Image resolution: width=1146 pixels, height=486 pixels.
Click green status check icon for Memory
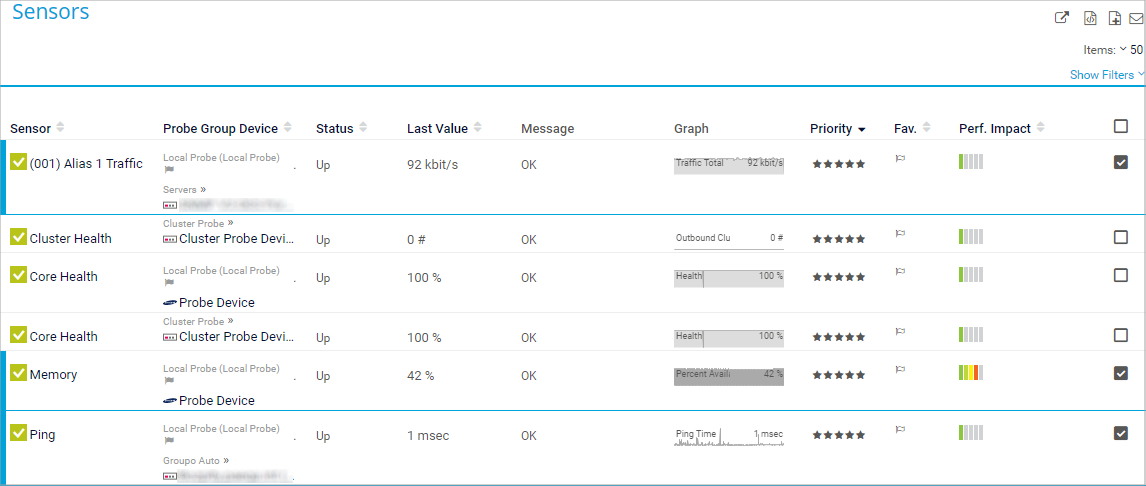coord(18,373)
